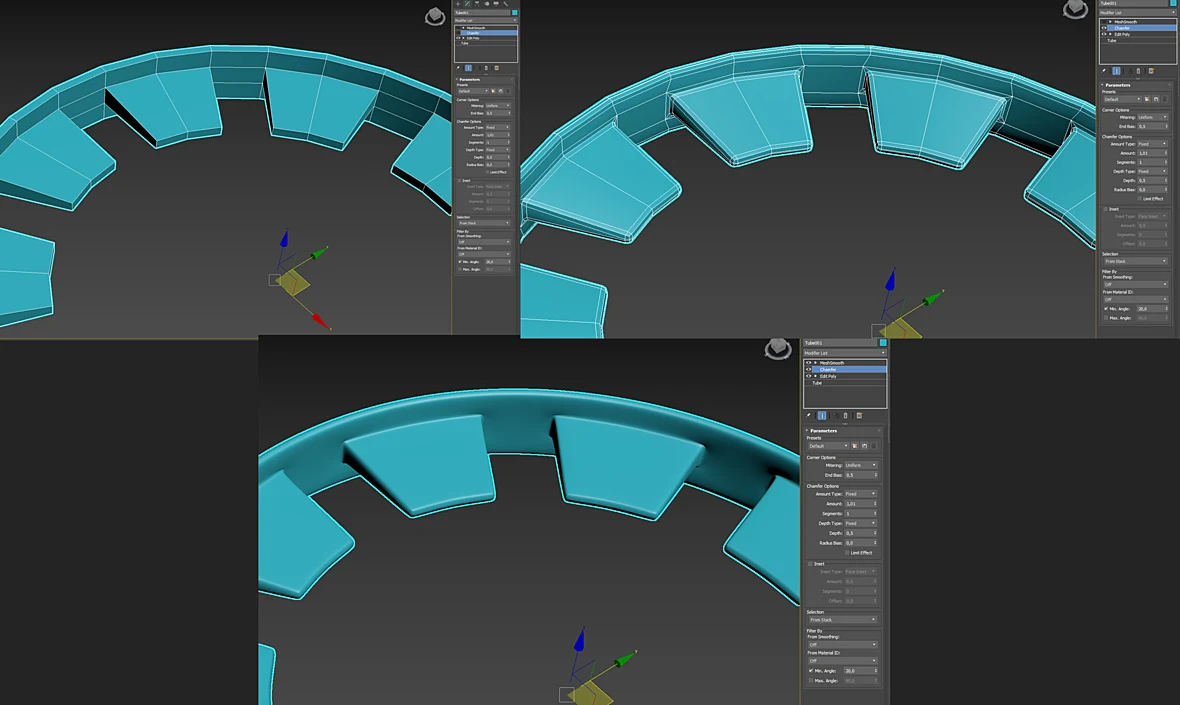Toggle Chamfer eye icon in bottom view stack
Image resolution: width=1180 pixels, height=705 pixels.
(x=808, y=369)
